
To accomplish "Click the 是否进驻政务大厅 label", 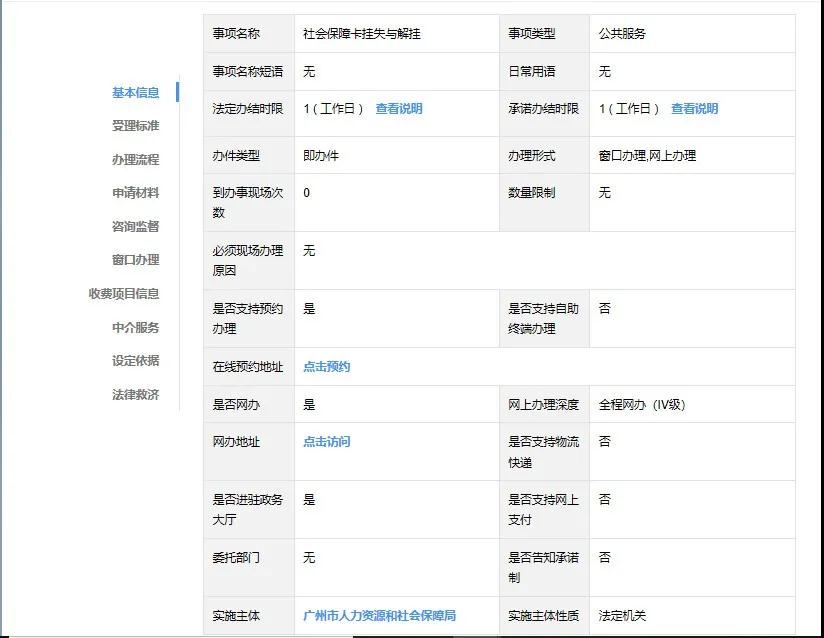I will [x=248, y=510].
